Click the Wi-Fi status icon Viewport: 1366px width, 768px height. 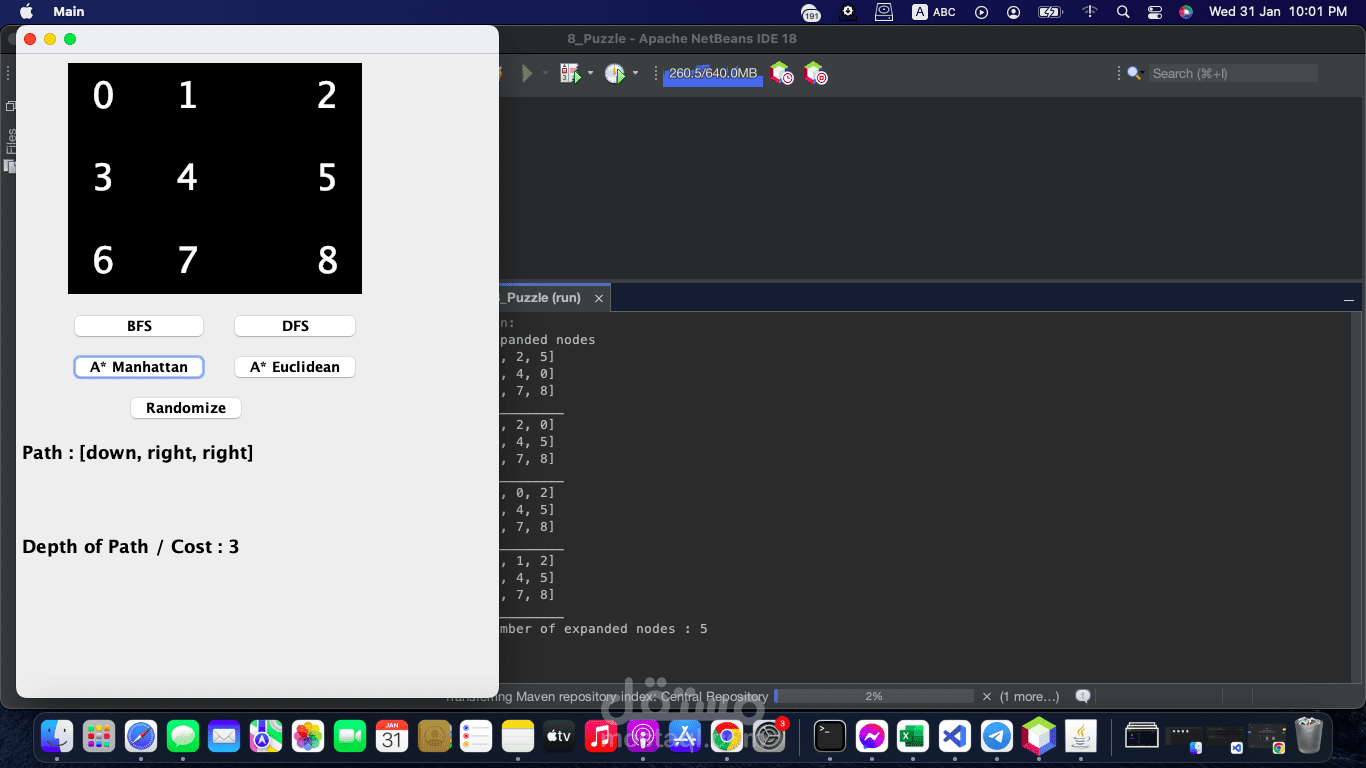point(1090,12)
